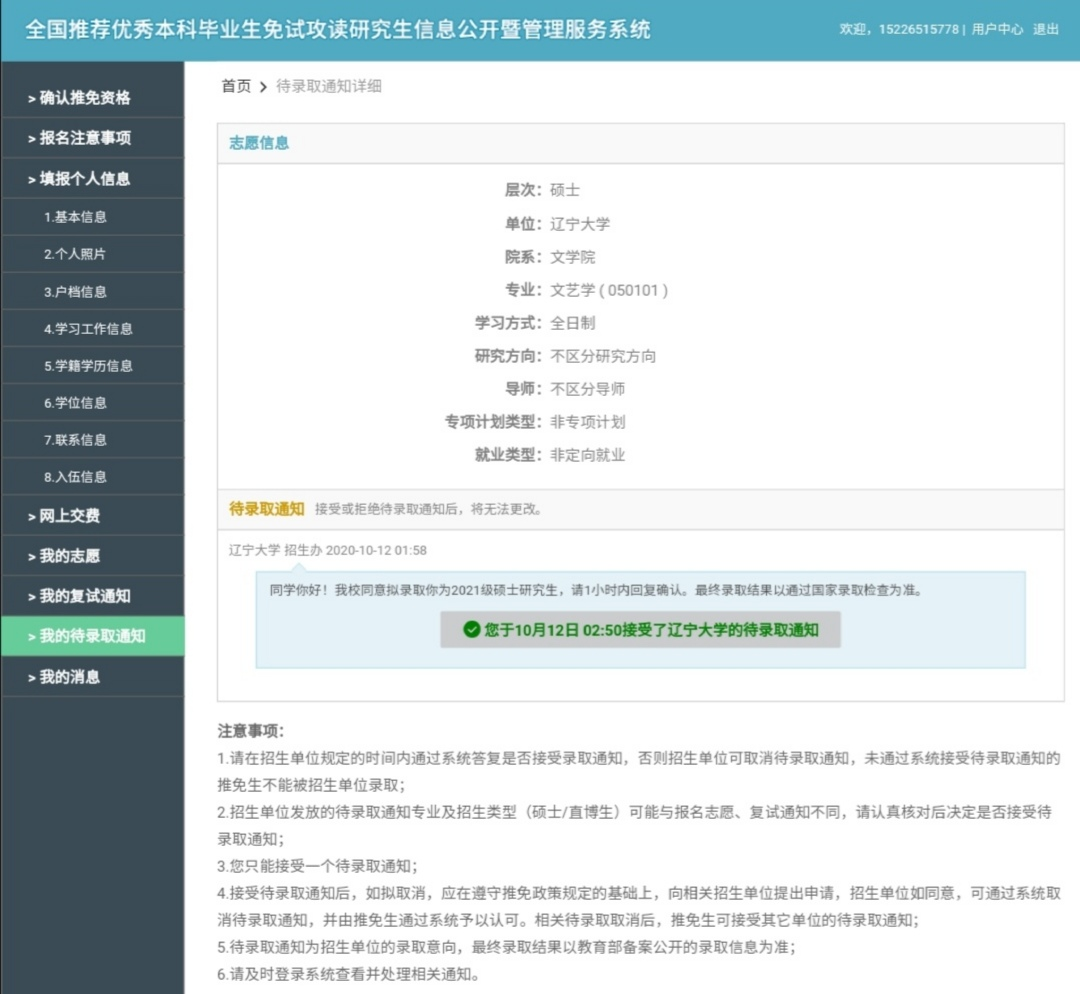
Task: Click the 首页 breadcrumb link
Action: pos(236,87)
